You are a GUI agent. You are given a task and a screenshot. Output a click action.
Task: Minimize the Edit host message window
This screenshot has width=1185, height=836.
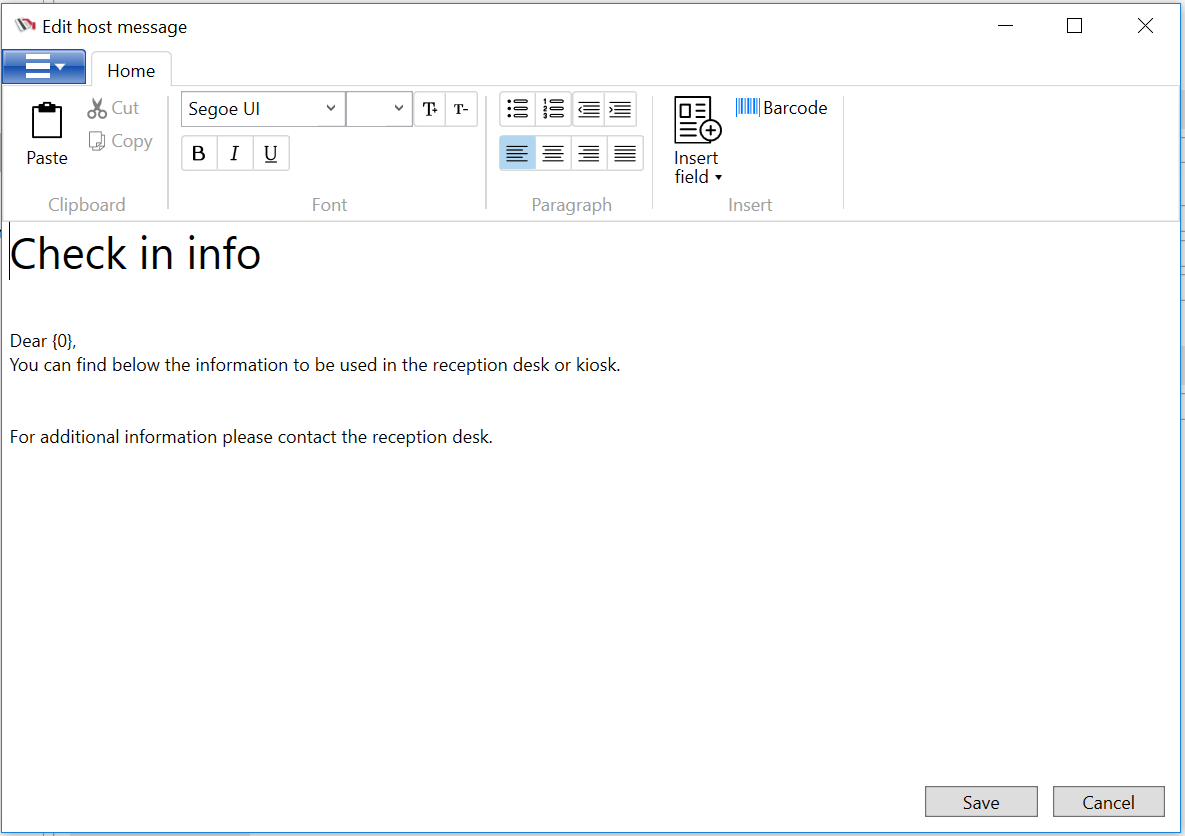(1005, 26)
